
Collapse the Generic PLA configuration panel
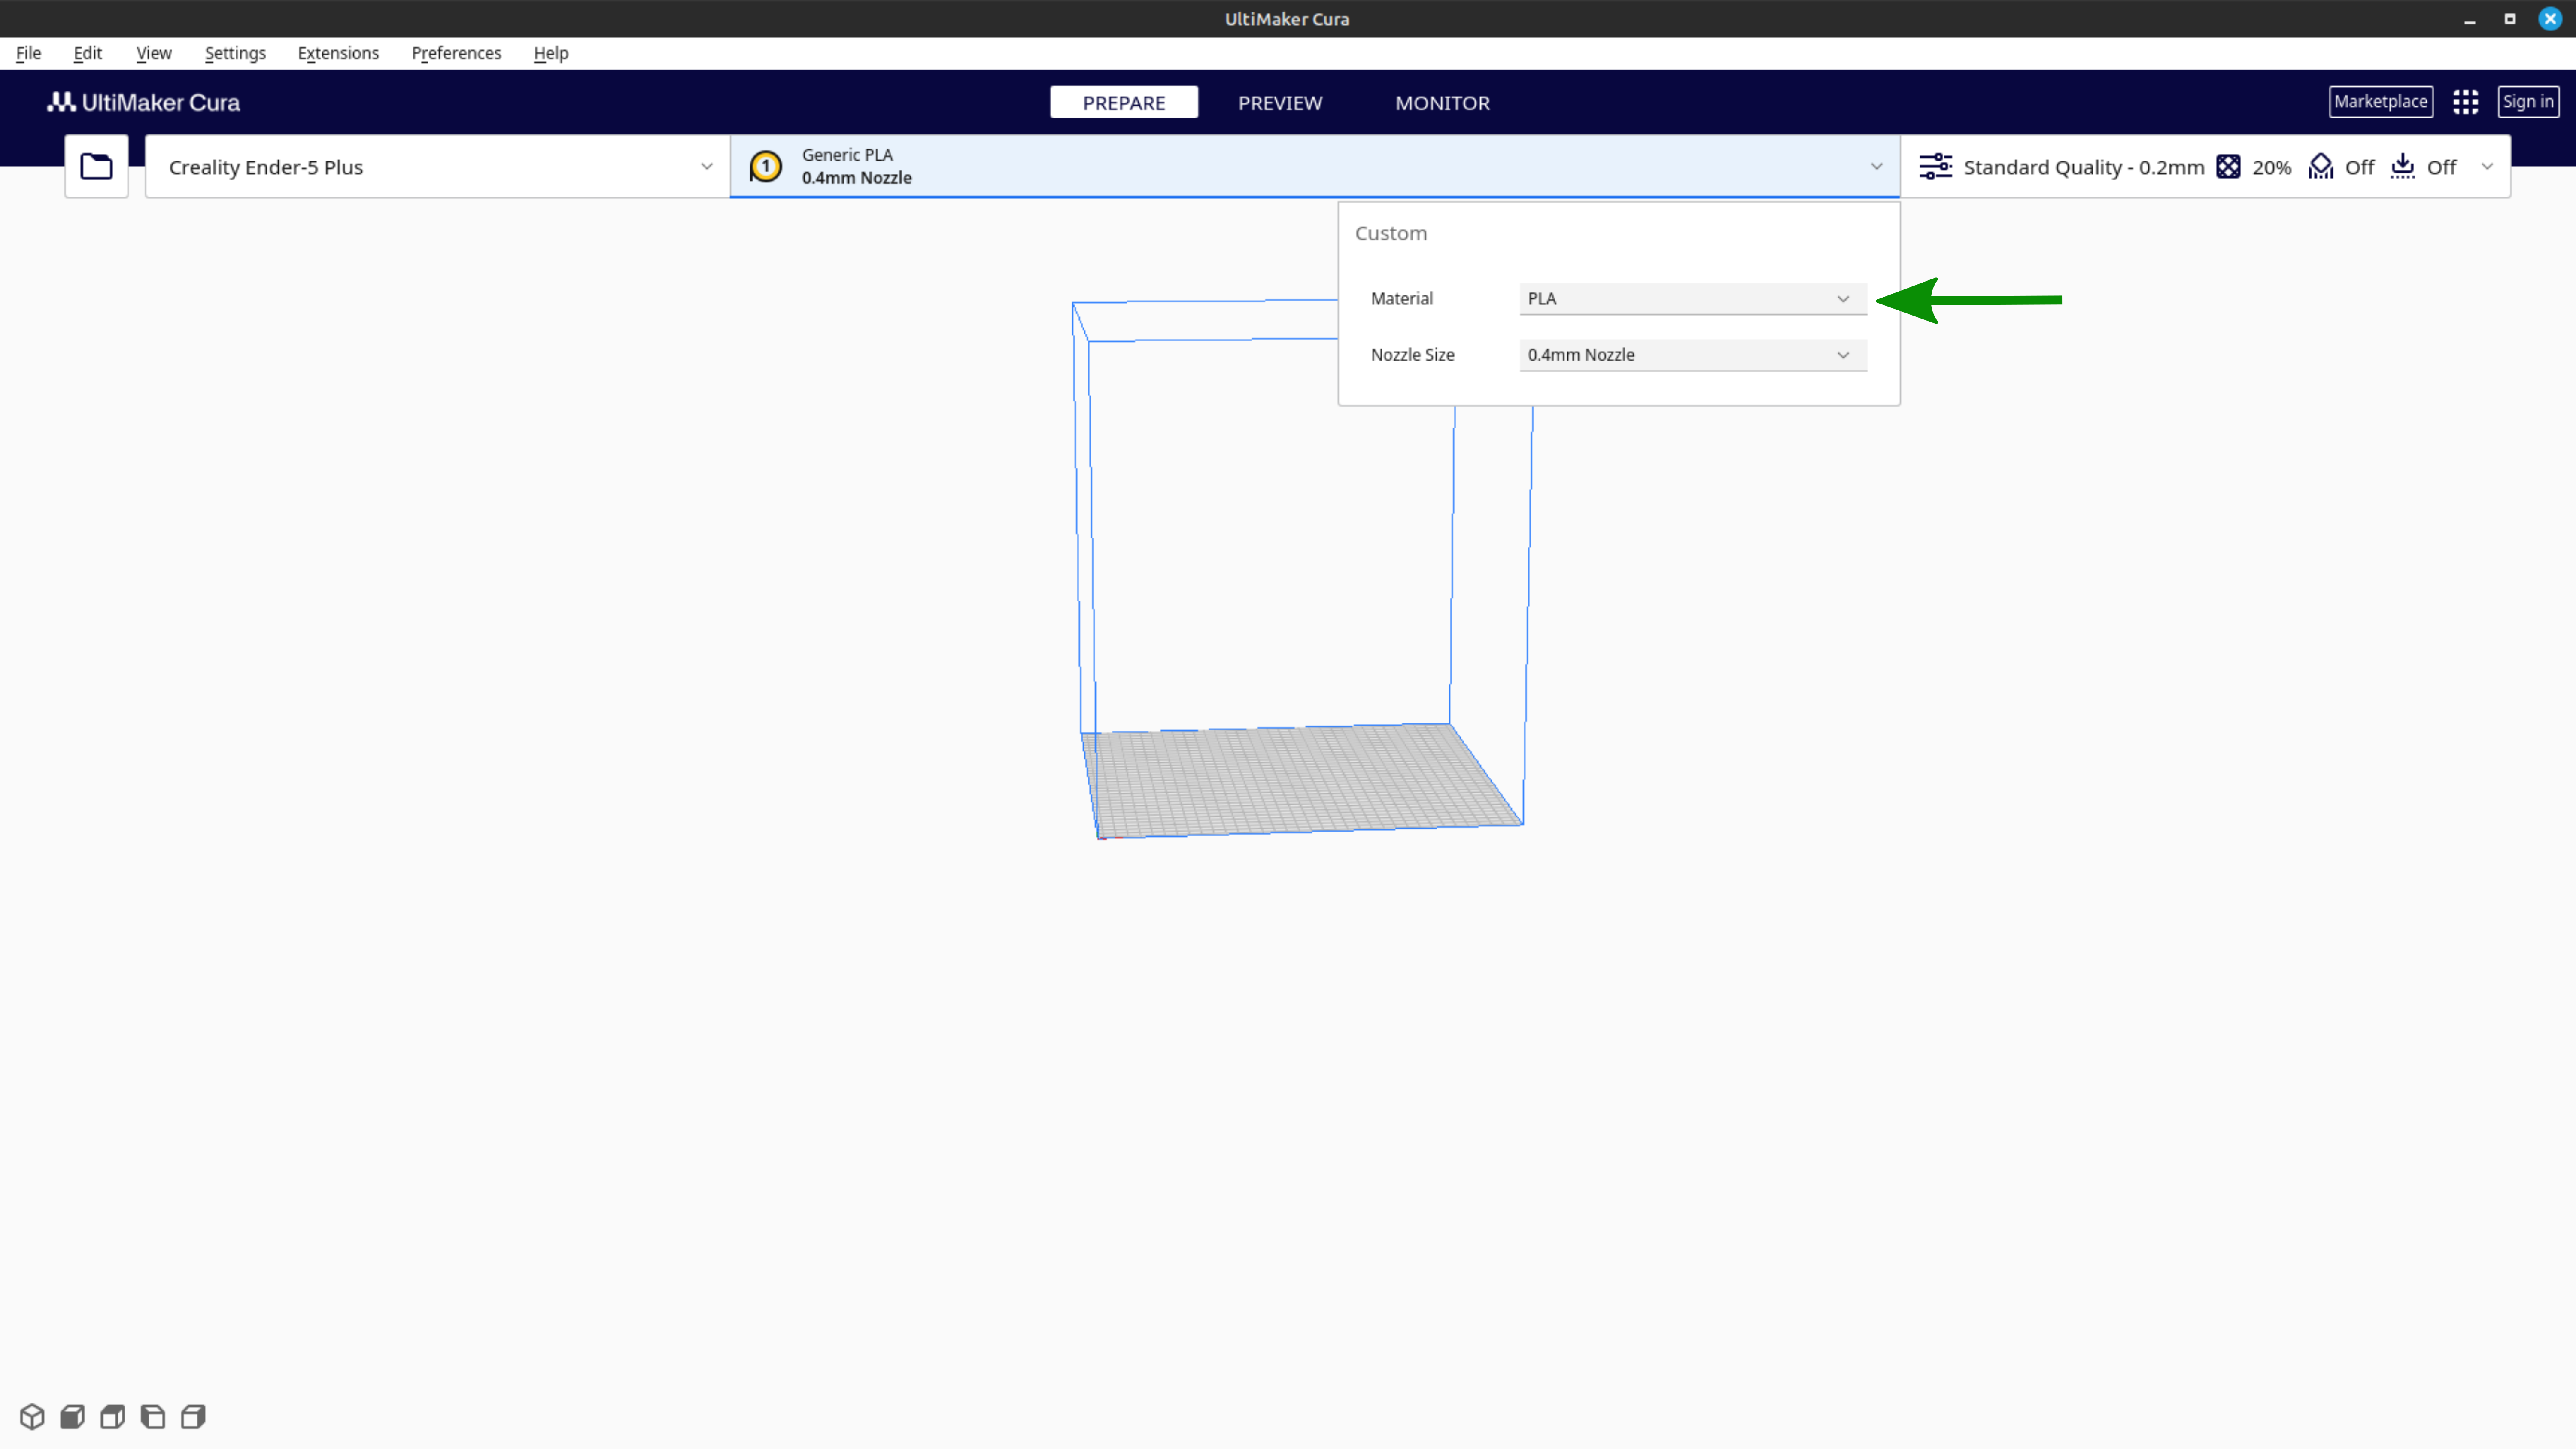tap(1314, 166)
